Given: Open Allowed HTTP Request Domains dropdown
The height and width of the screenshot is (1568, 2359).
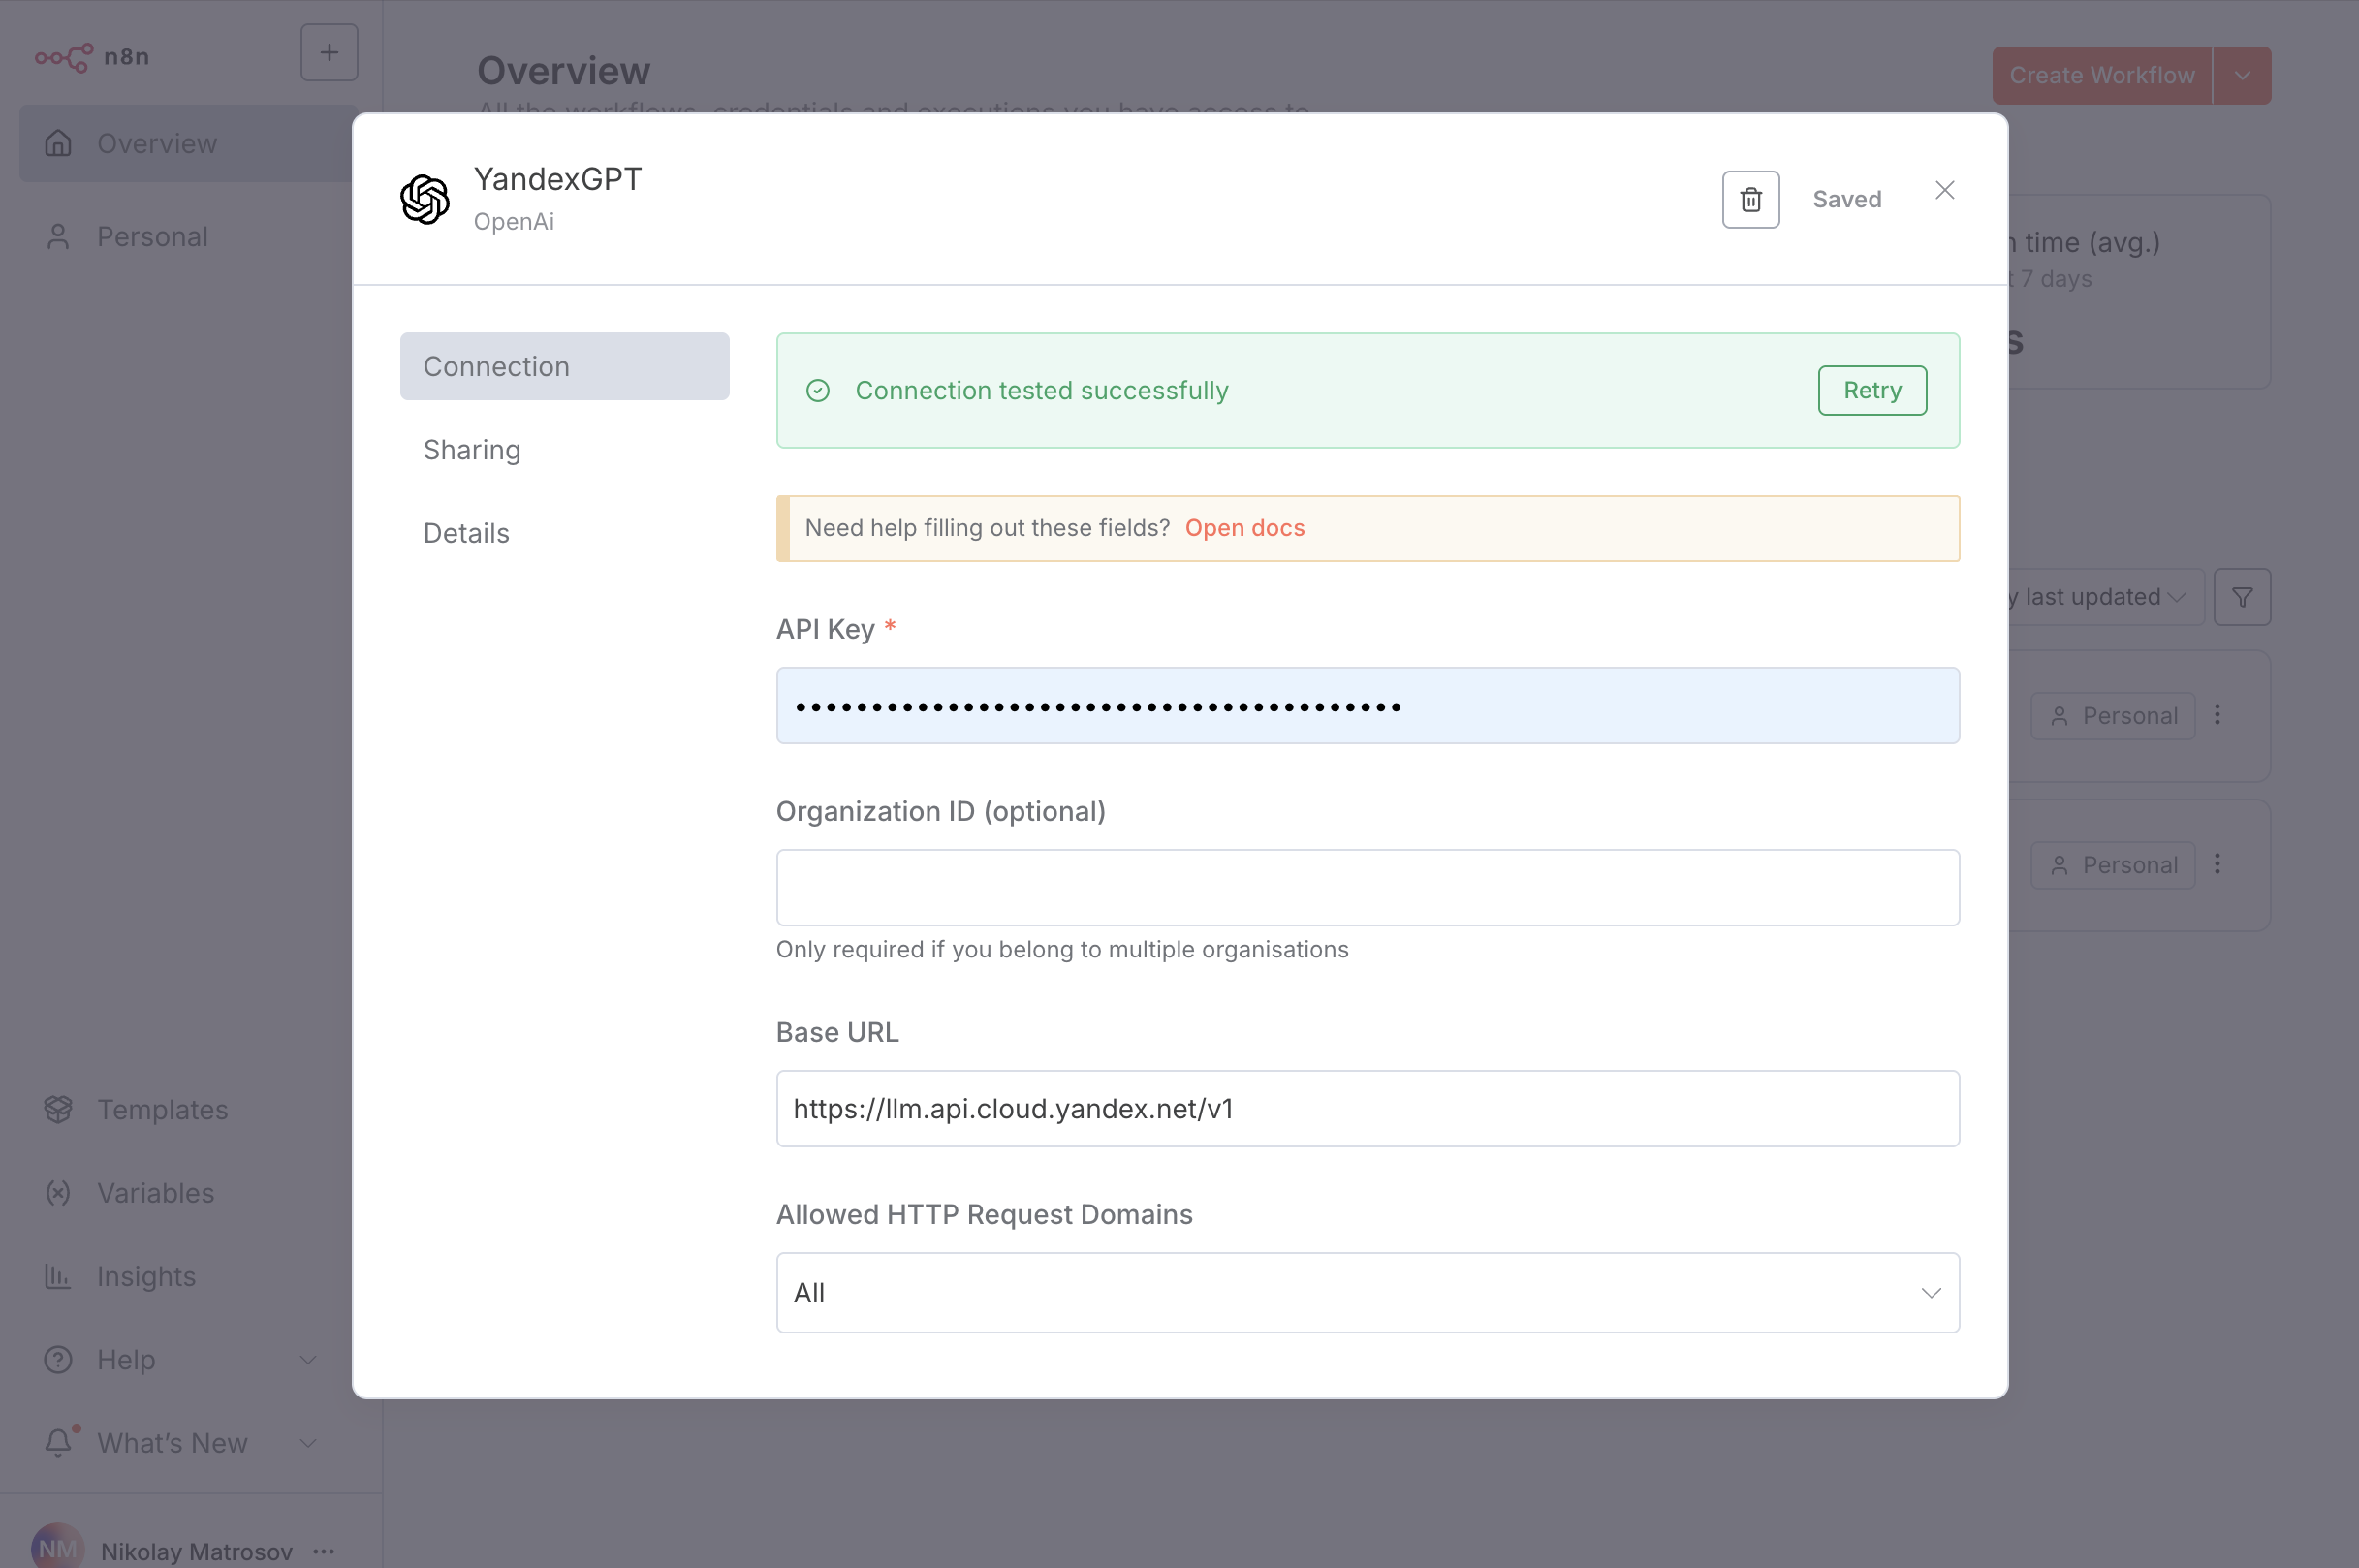Looking at the screenshot, I should pyautogui.click(x=1367, y=1293).
